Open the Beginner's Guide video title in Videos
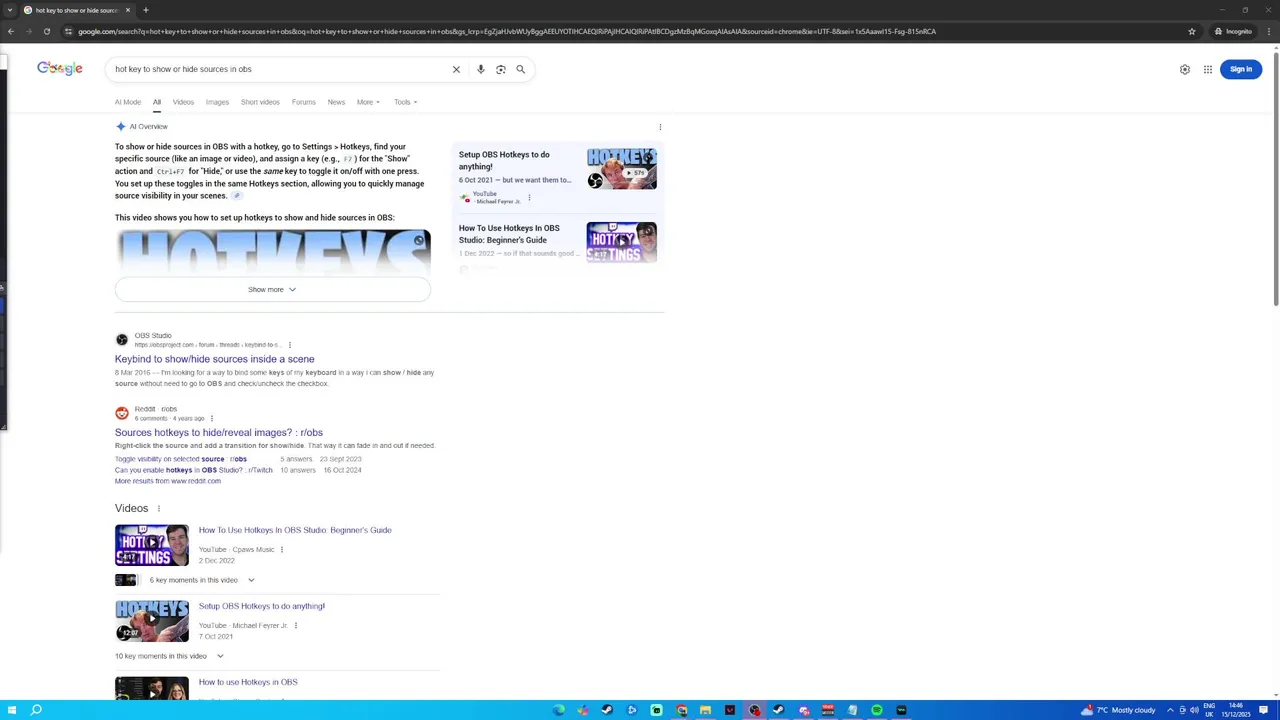The width and height of the screenshot is (1280, 720). point(295,530)
